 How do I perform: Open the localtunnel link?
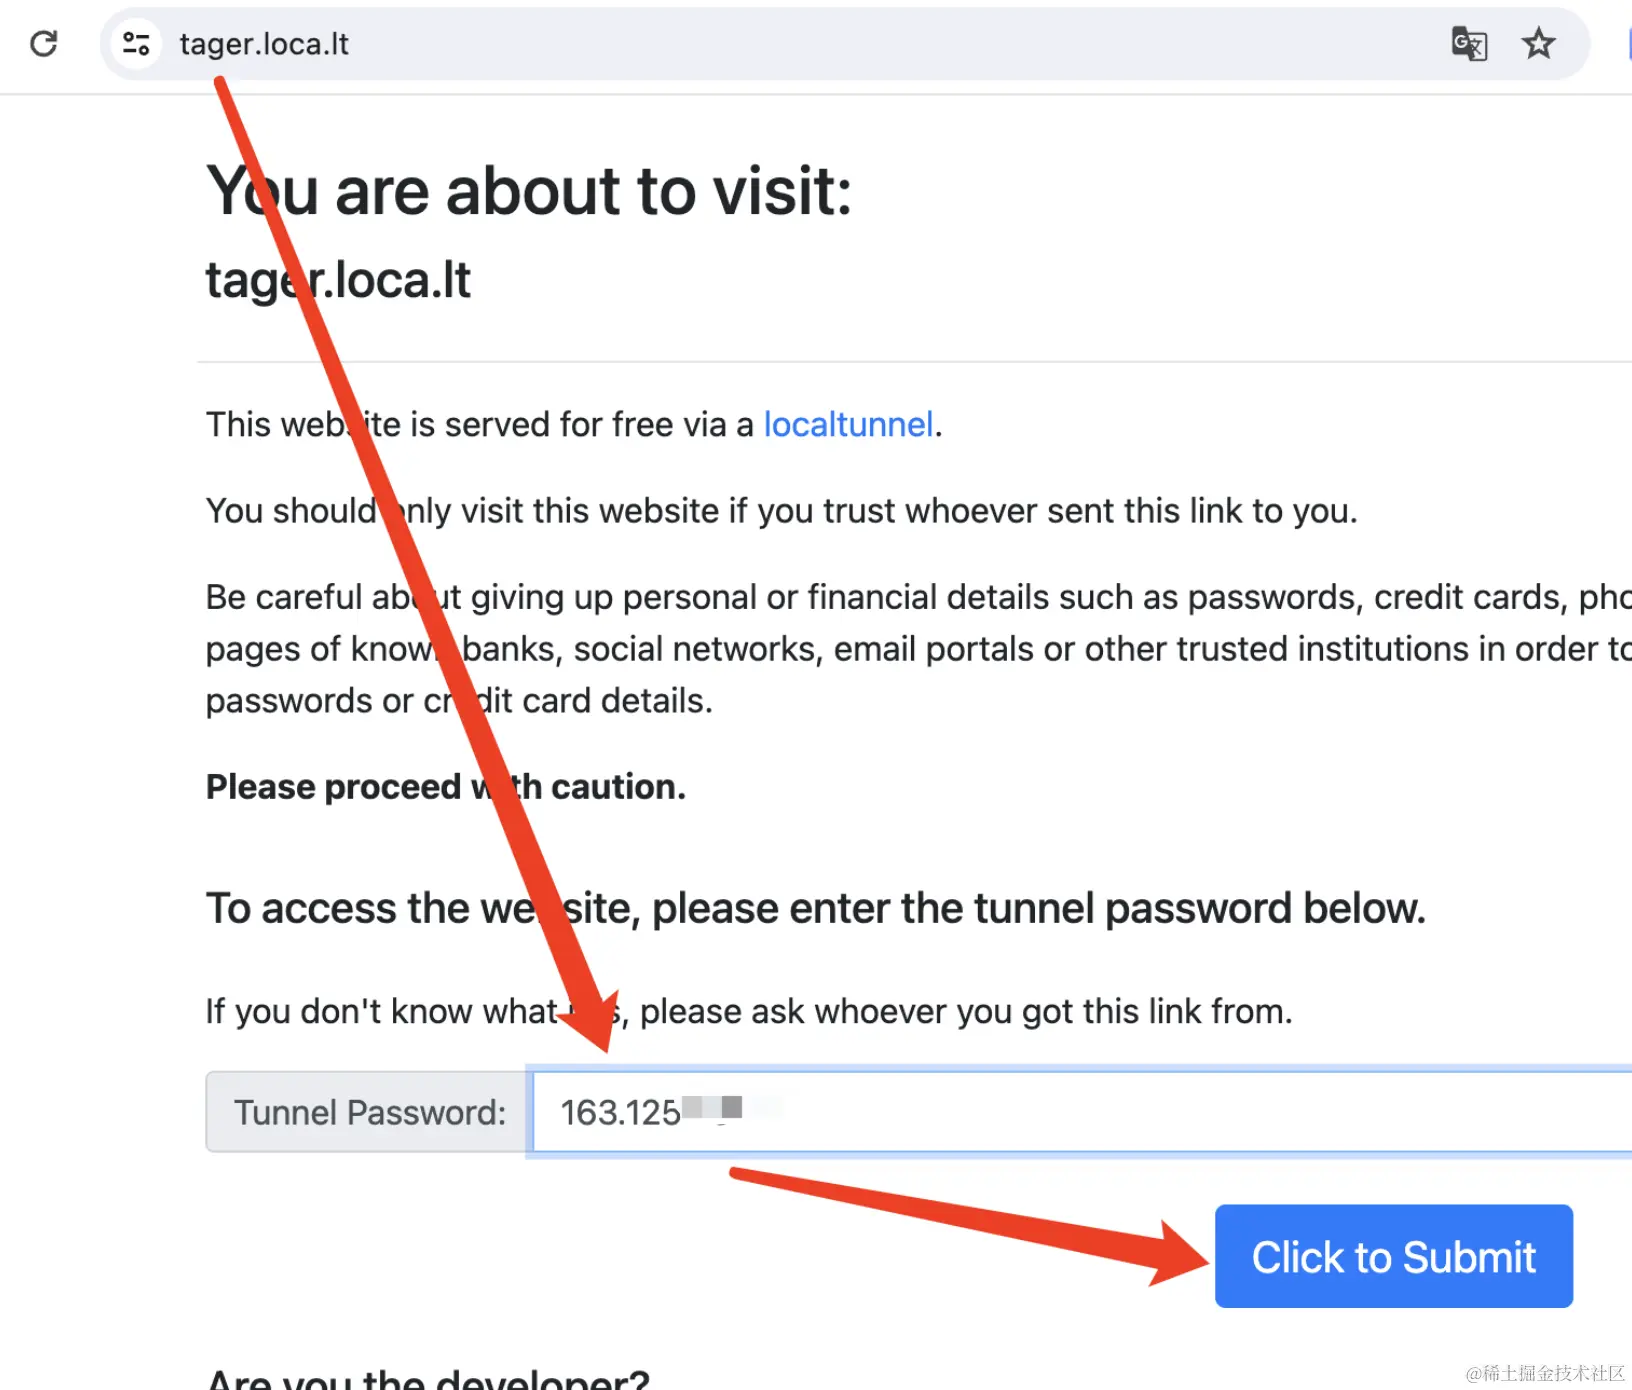pos(848,425)
